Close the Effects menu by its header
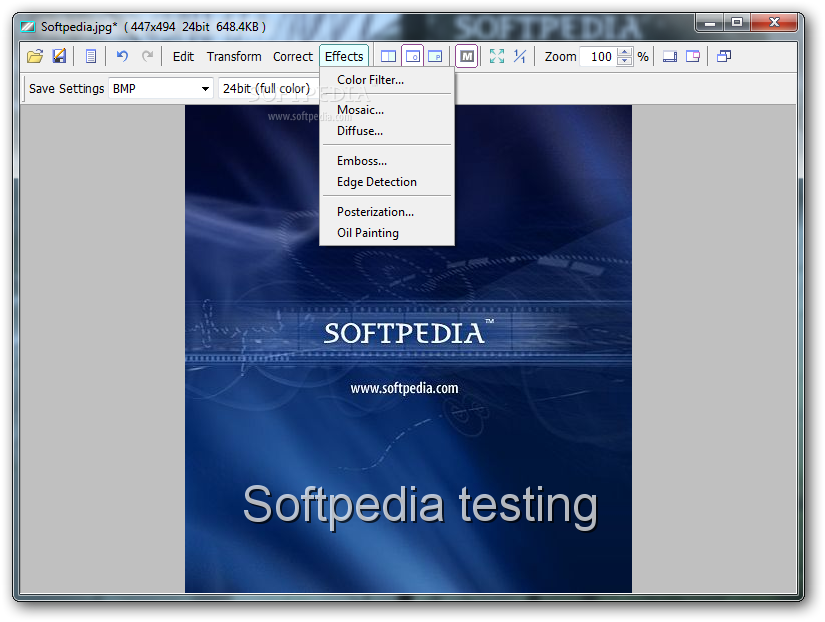This screenshot has width=825, height=622. (x=344, y=56)
